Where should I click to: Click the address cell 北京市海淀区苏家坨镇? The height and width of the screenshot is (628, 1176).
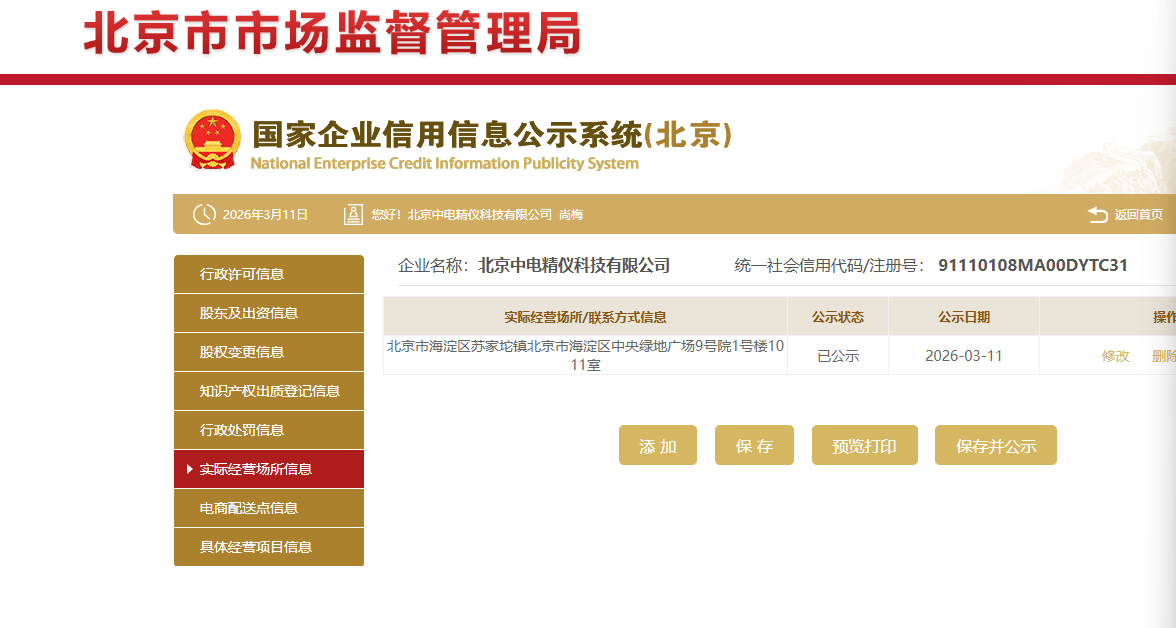pos(585,355)
